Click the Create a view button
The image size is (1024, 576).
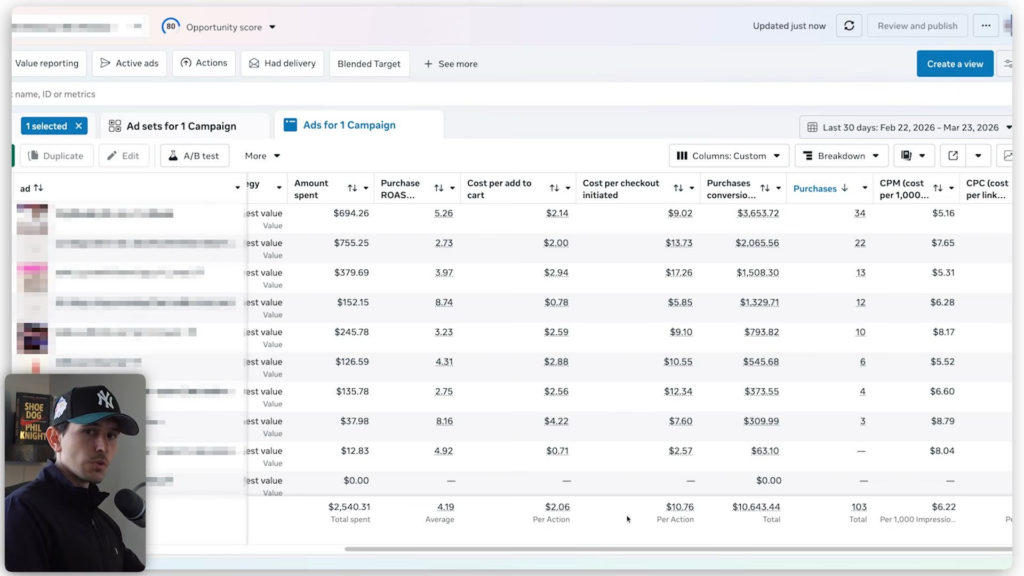pos(955,63)
